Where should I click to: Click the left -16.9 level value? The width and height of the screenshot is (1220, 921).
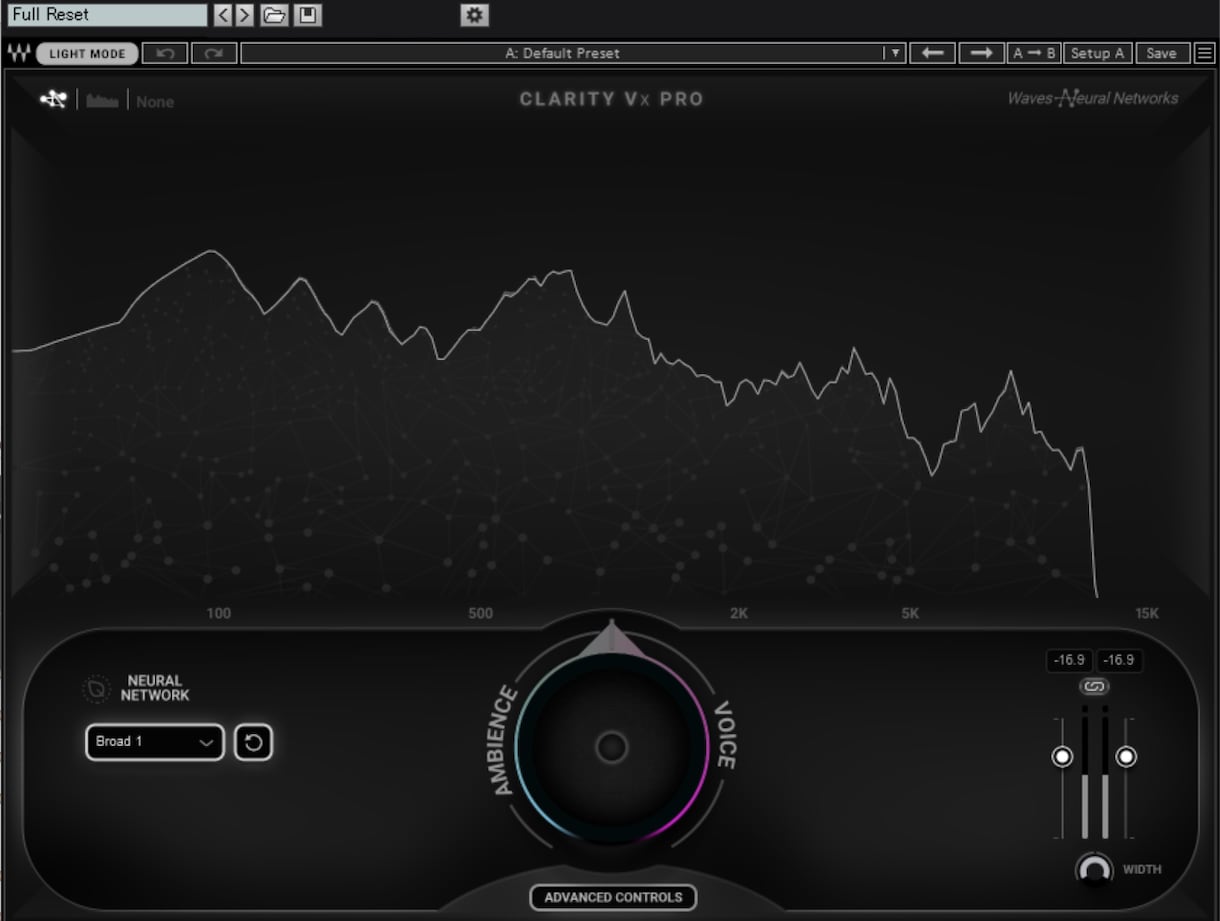[1070, 660]
